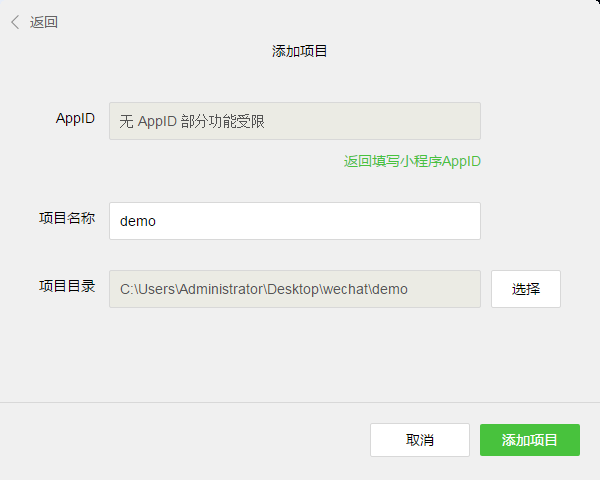The height and width of the screenshot is (480, 600).
Task: Click the 添加项目 dialog title
Action: pos(300,51)
